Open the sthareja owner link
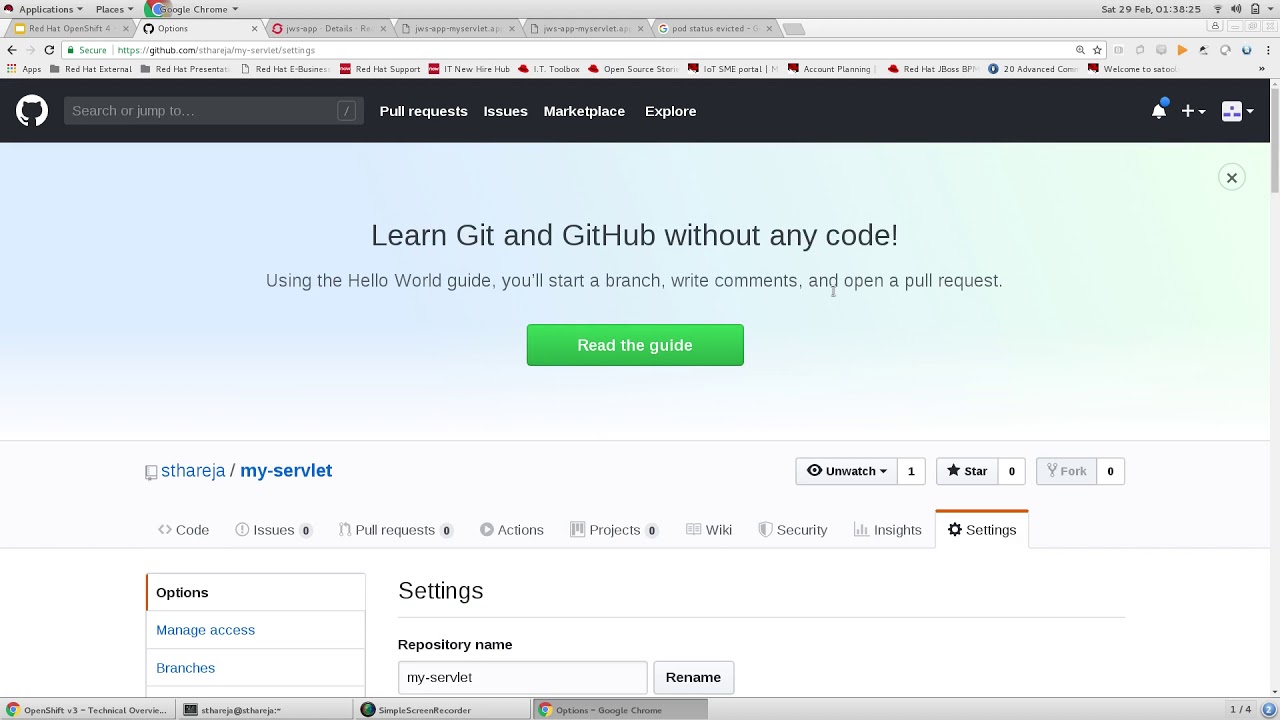The height and width of the screenshot is (720, 1280). 193,471
